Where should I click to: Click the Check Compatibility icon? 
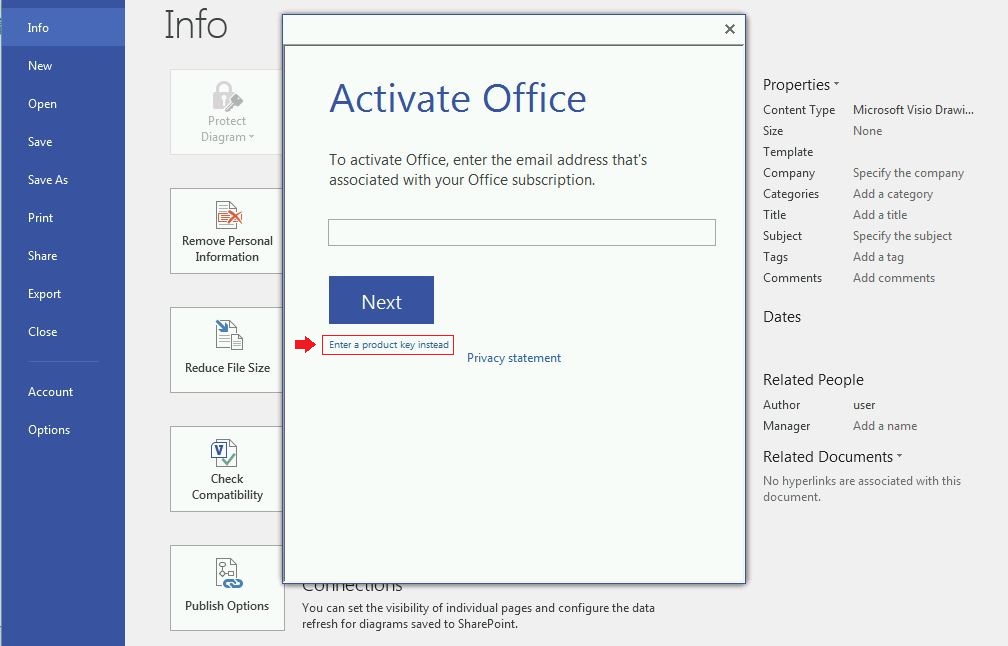pyautogui.click(x=224, y=453)
